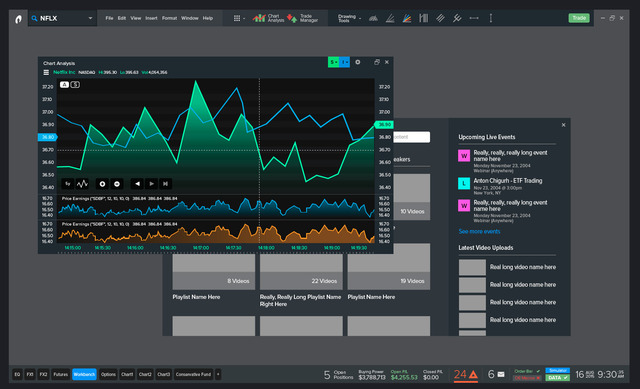
Task: Expand the NFLX symbol dropdown arrow
Action: (90, 18)
